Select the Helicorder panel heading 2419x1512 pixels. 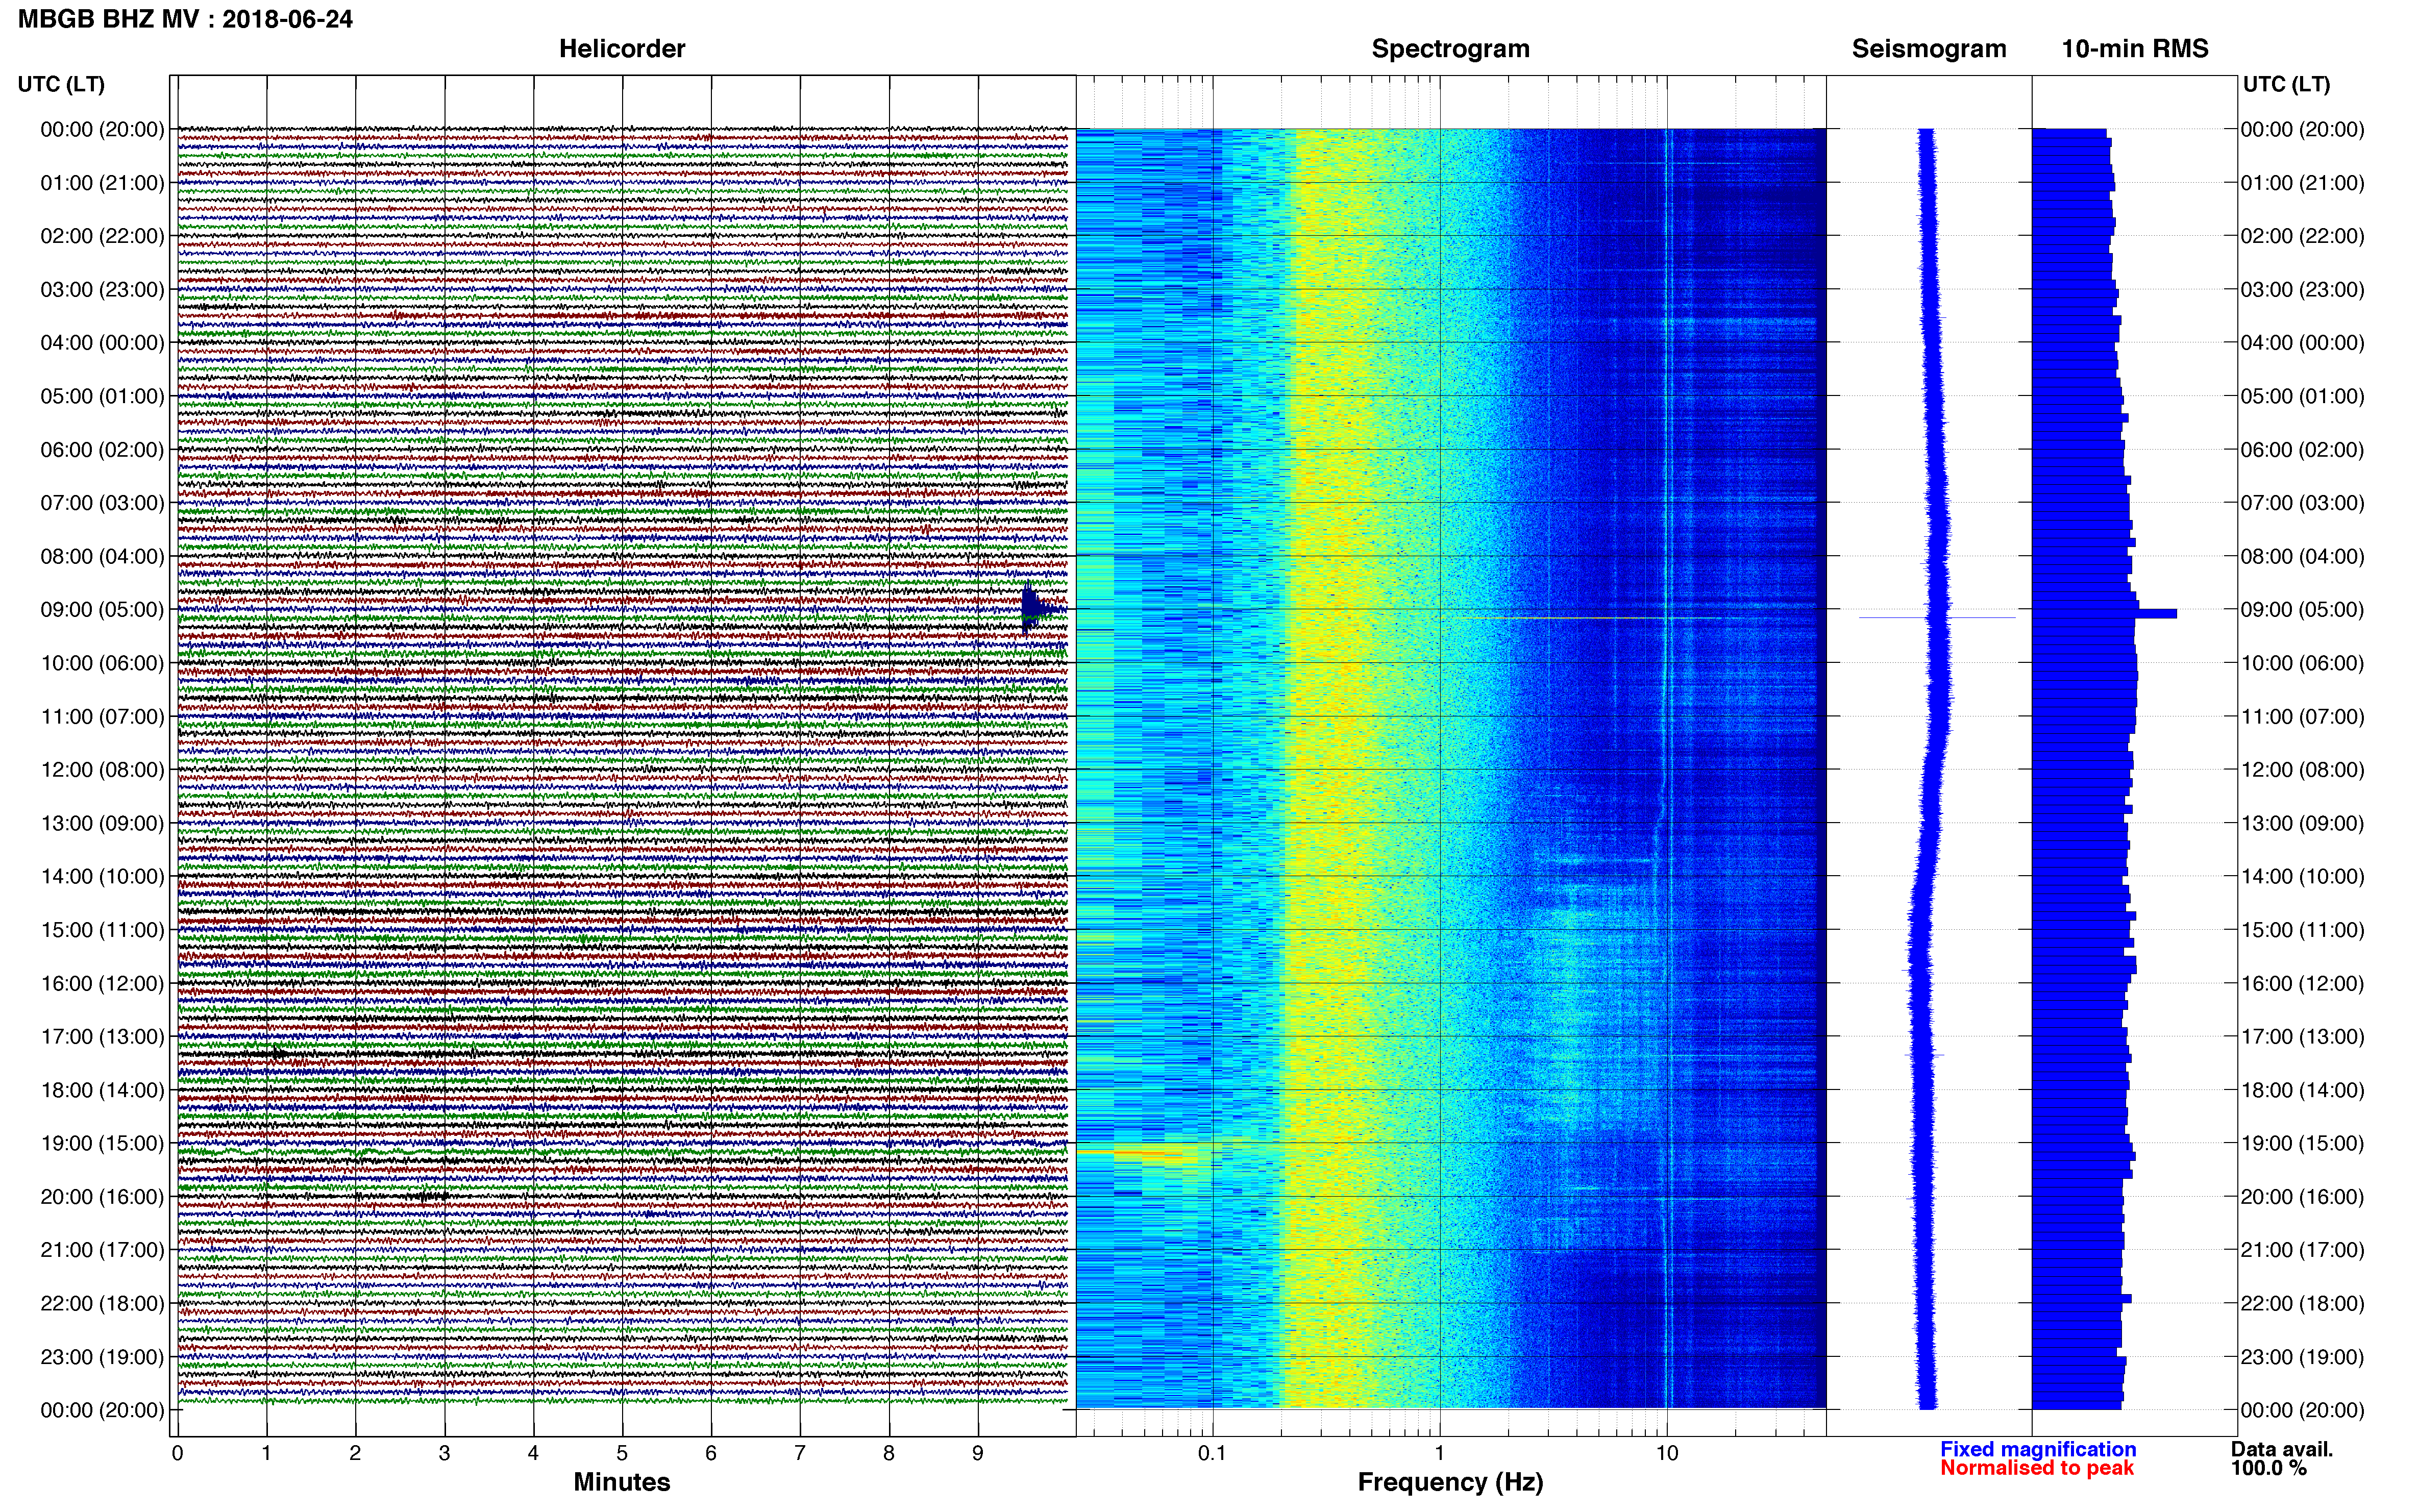click(622, 49)
